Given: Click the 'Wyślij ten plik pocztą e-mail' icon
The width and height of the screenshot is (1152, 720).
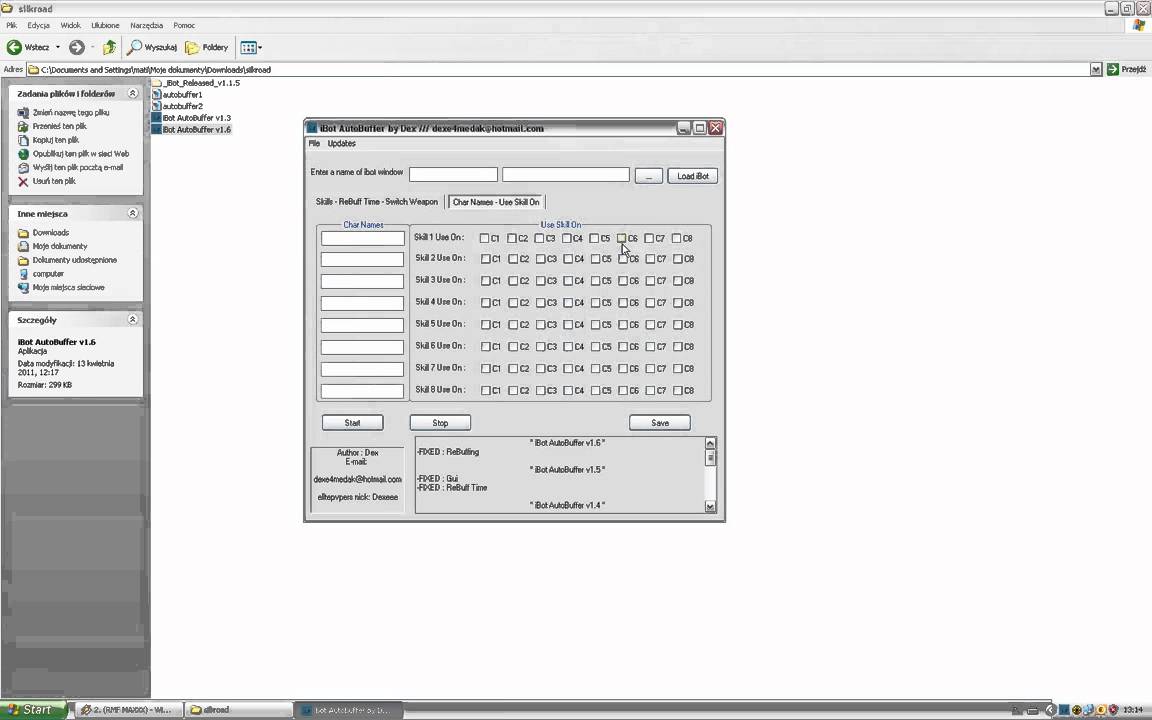Looking at the screenshot, I should 24,167.
